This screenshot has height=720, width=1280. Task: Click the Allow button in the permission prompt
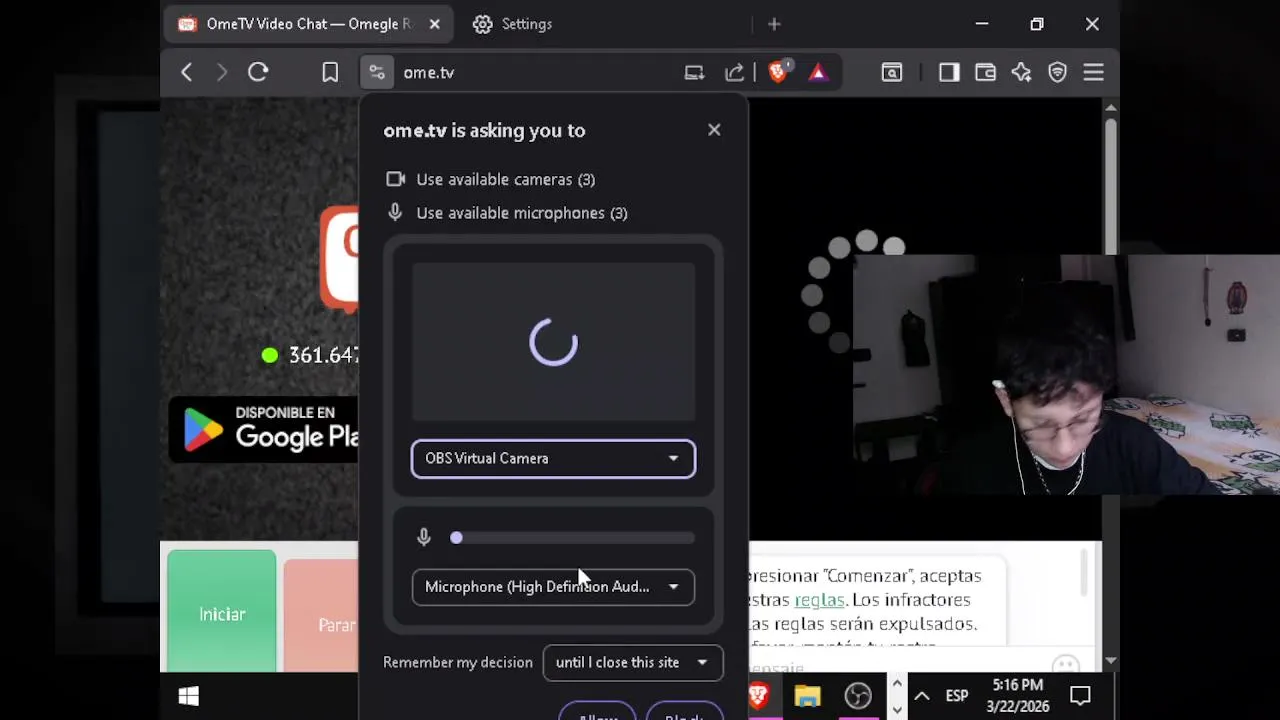click(598, 714)
